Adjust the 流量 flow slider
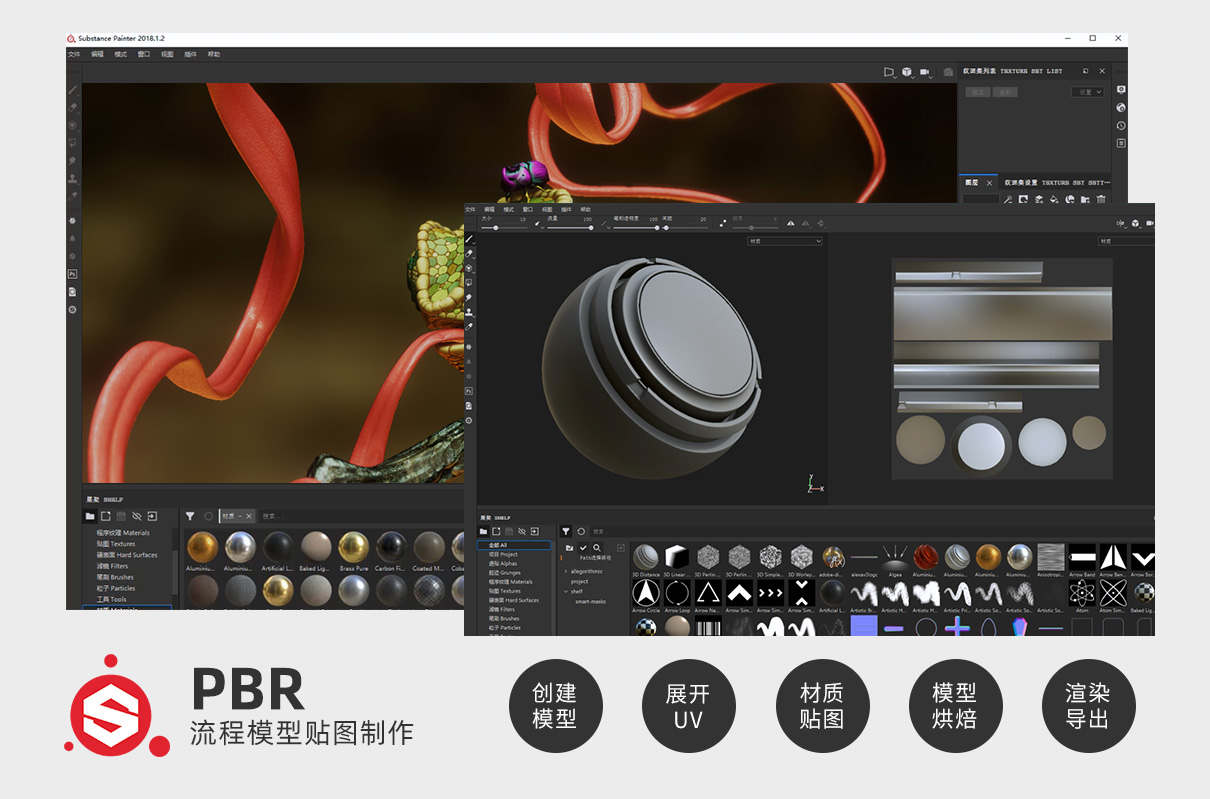 coord(570,228)
